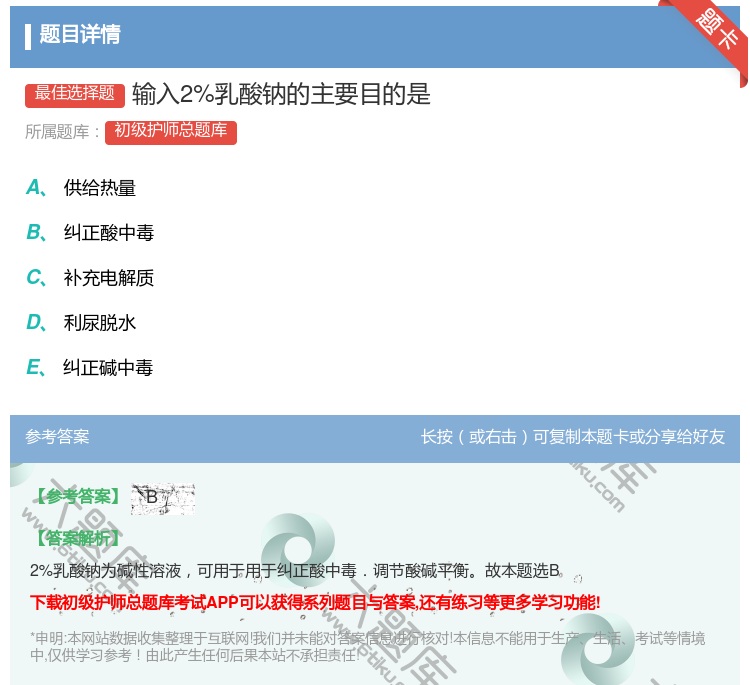This screenshot has height=685, width=750.
Task: Click the 题卡 corner ribbon
Action: click(x=715, y=30)
